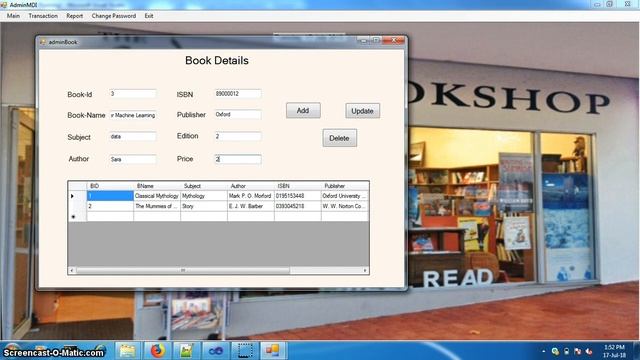
Task: Focus the Price input field
Action: pyautogui.click(x=238, y=159)
